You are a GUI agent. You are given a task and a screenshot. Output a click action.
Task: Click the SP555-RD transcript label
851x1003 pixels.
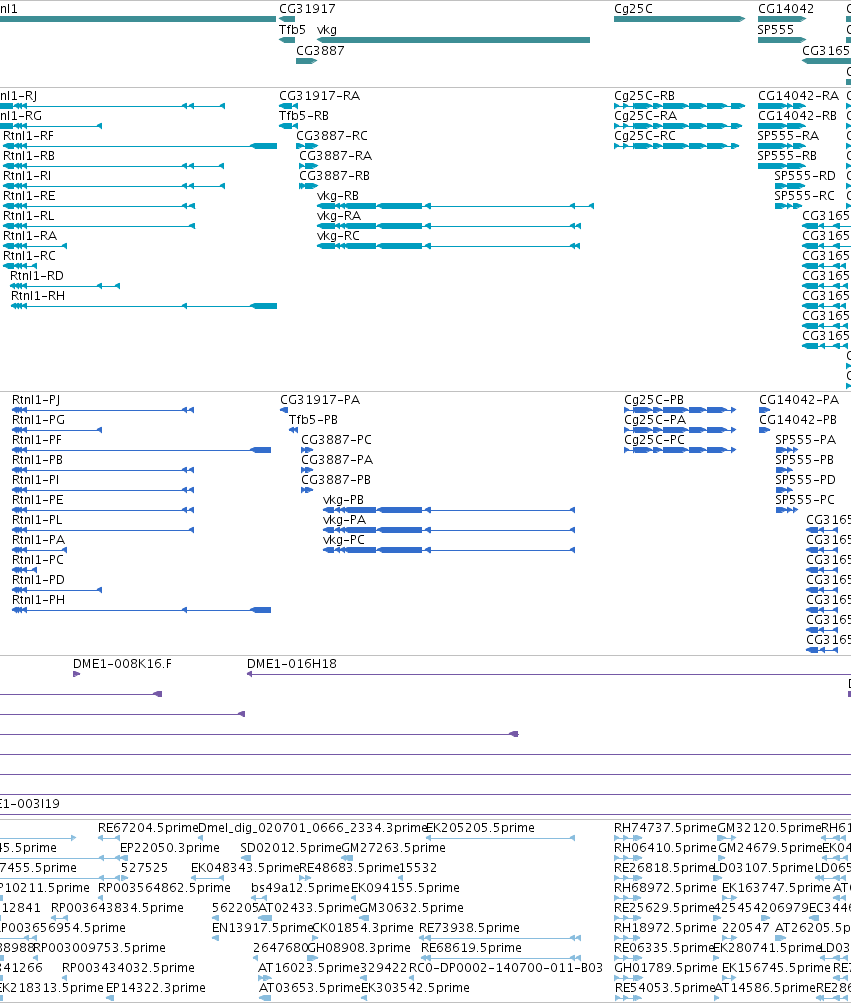(x=805, y=176)
